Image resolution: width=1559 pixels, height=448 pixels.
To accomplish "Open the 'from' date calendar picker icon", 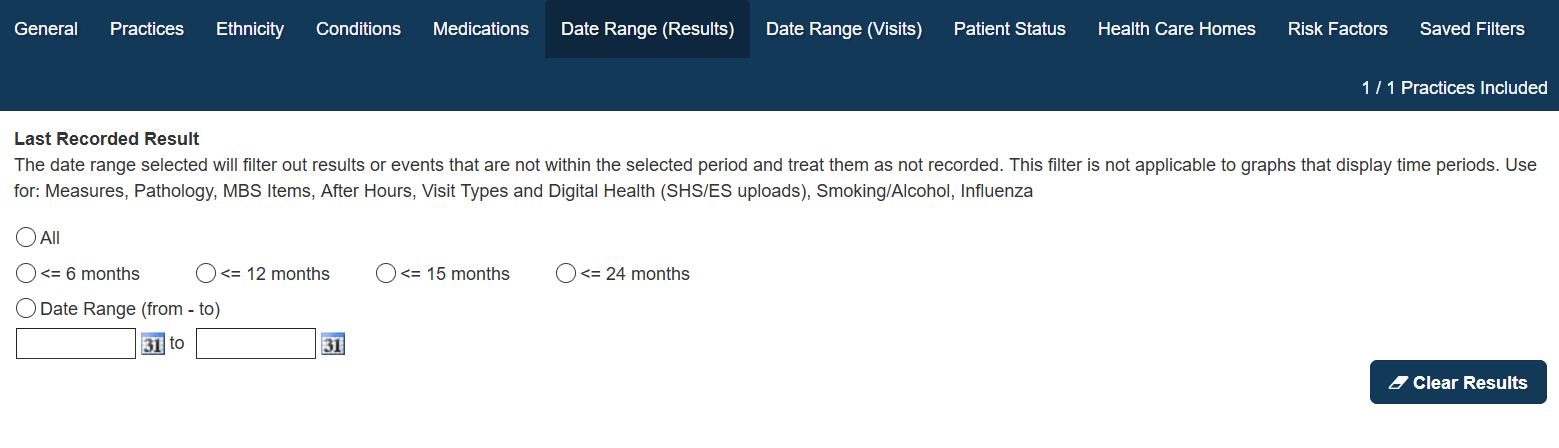I will pos(153,344).
